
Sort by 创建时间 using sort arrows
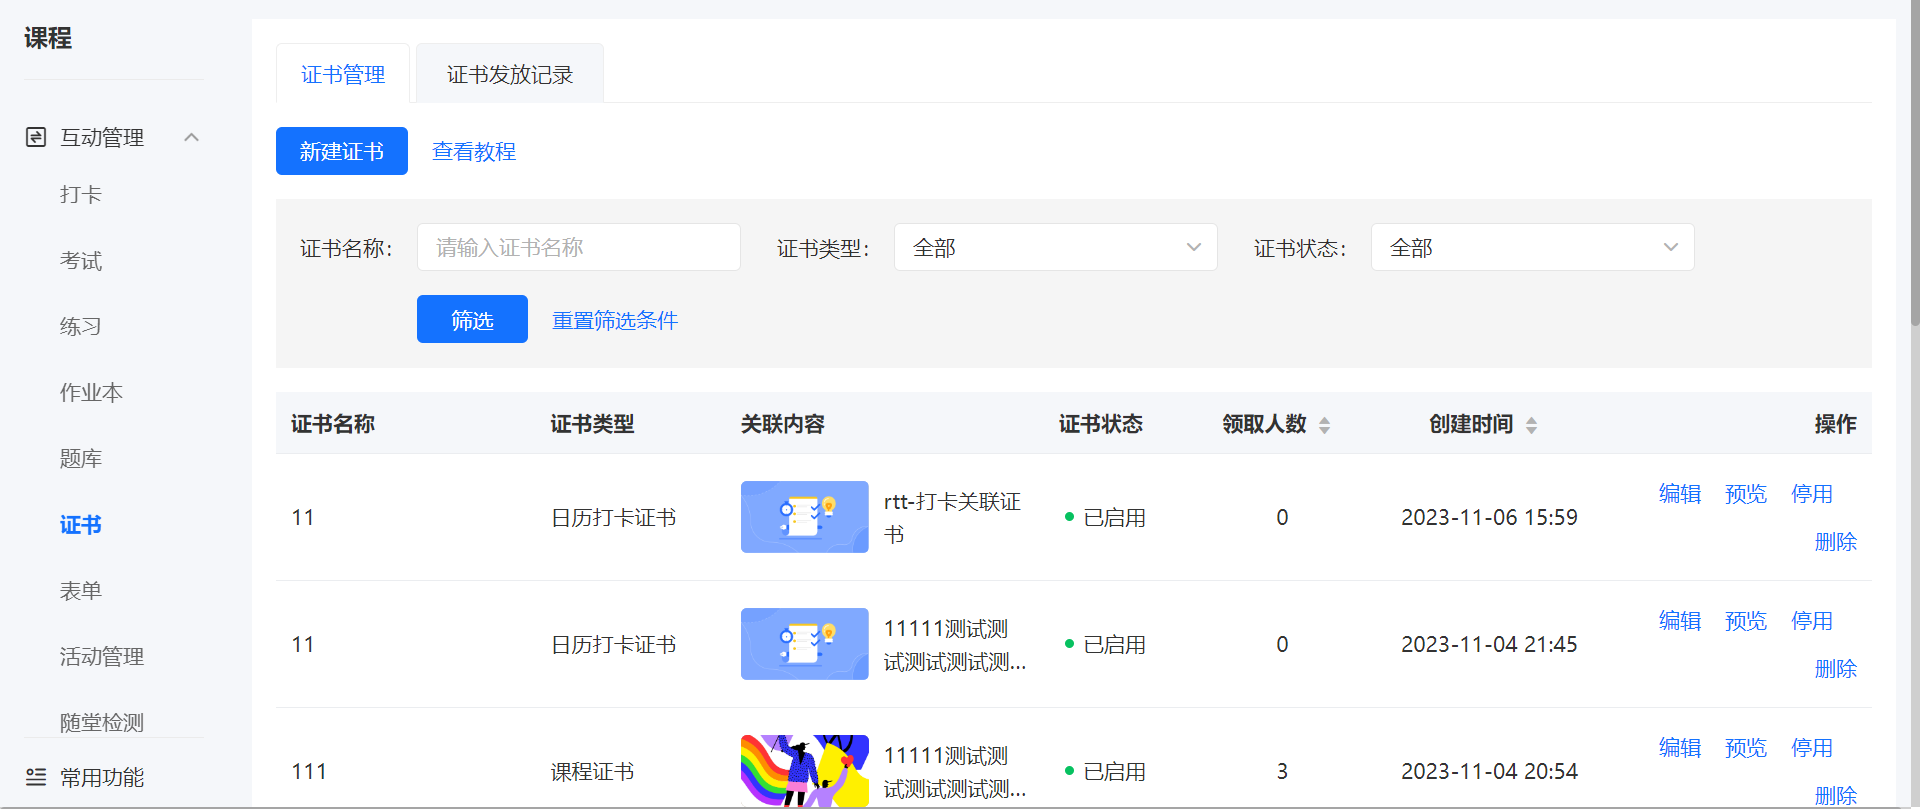click(x=1531, y=425)
